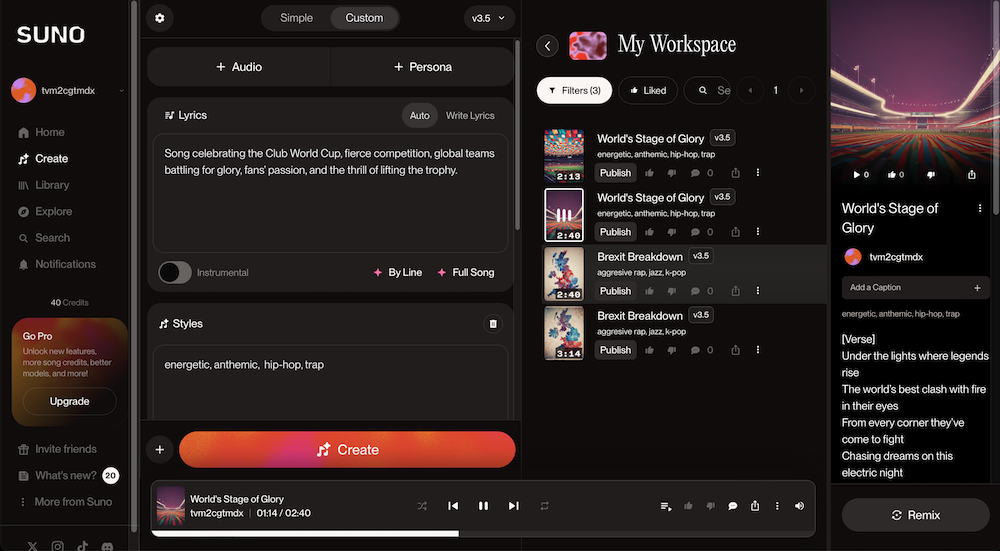Open more options in the player bar
1000x551 pixels.
coord(777,506)
